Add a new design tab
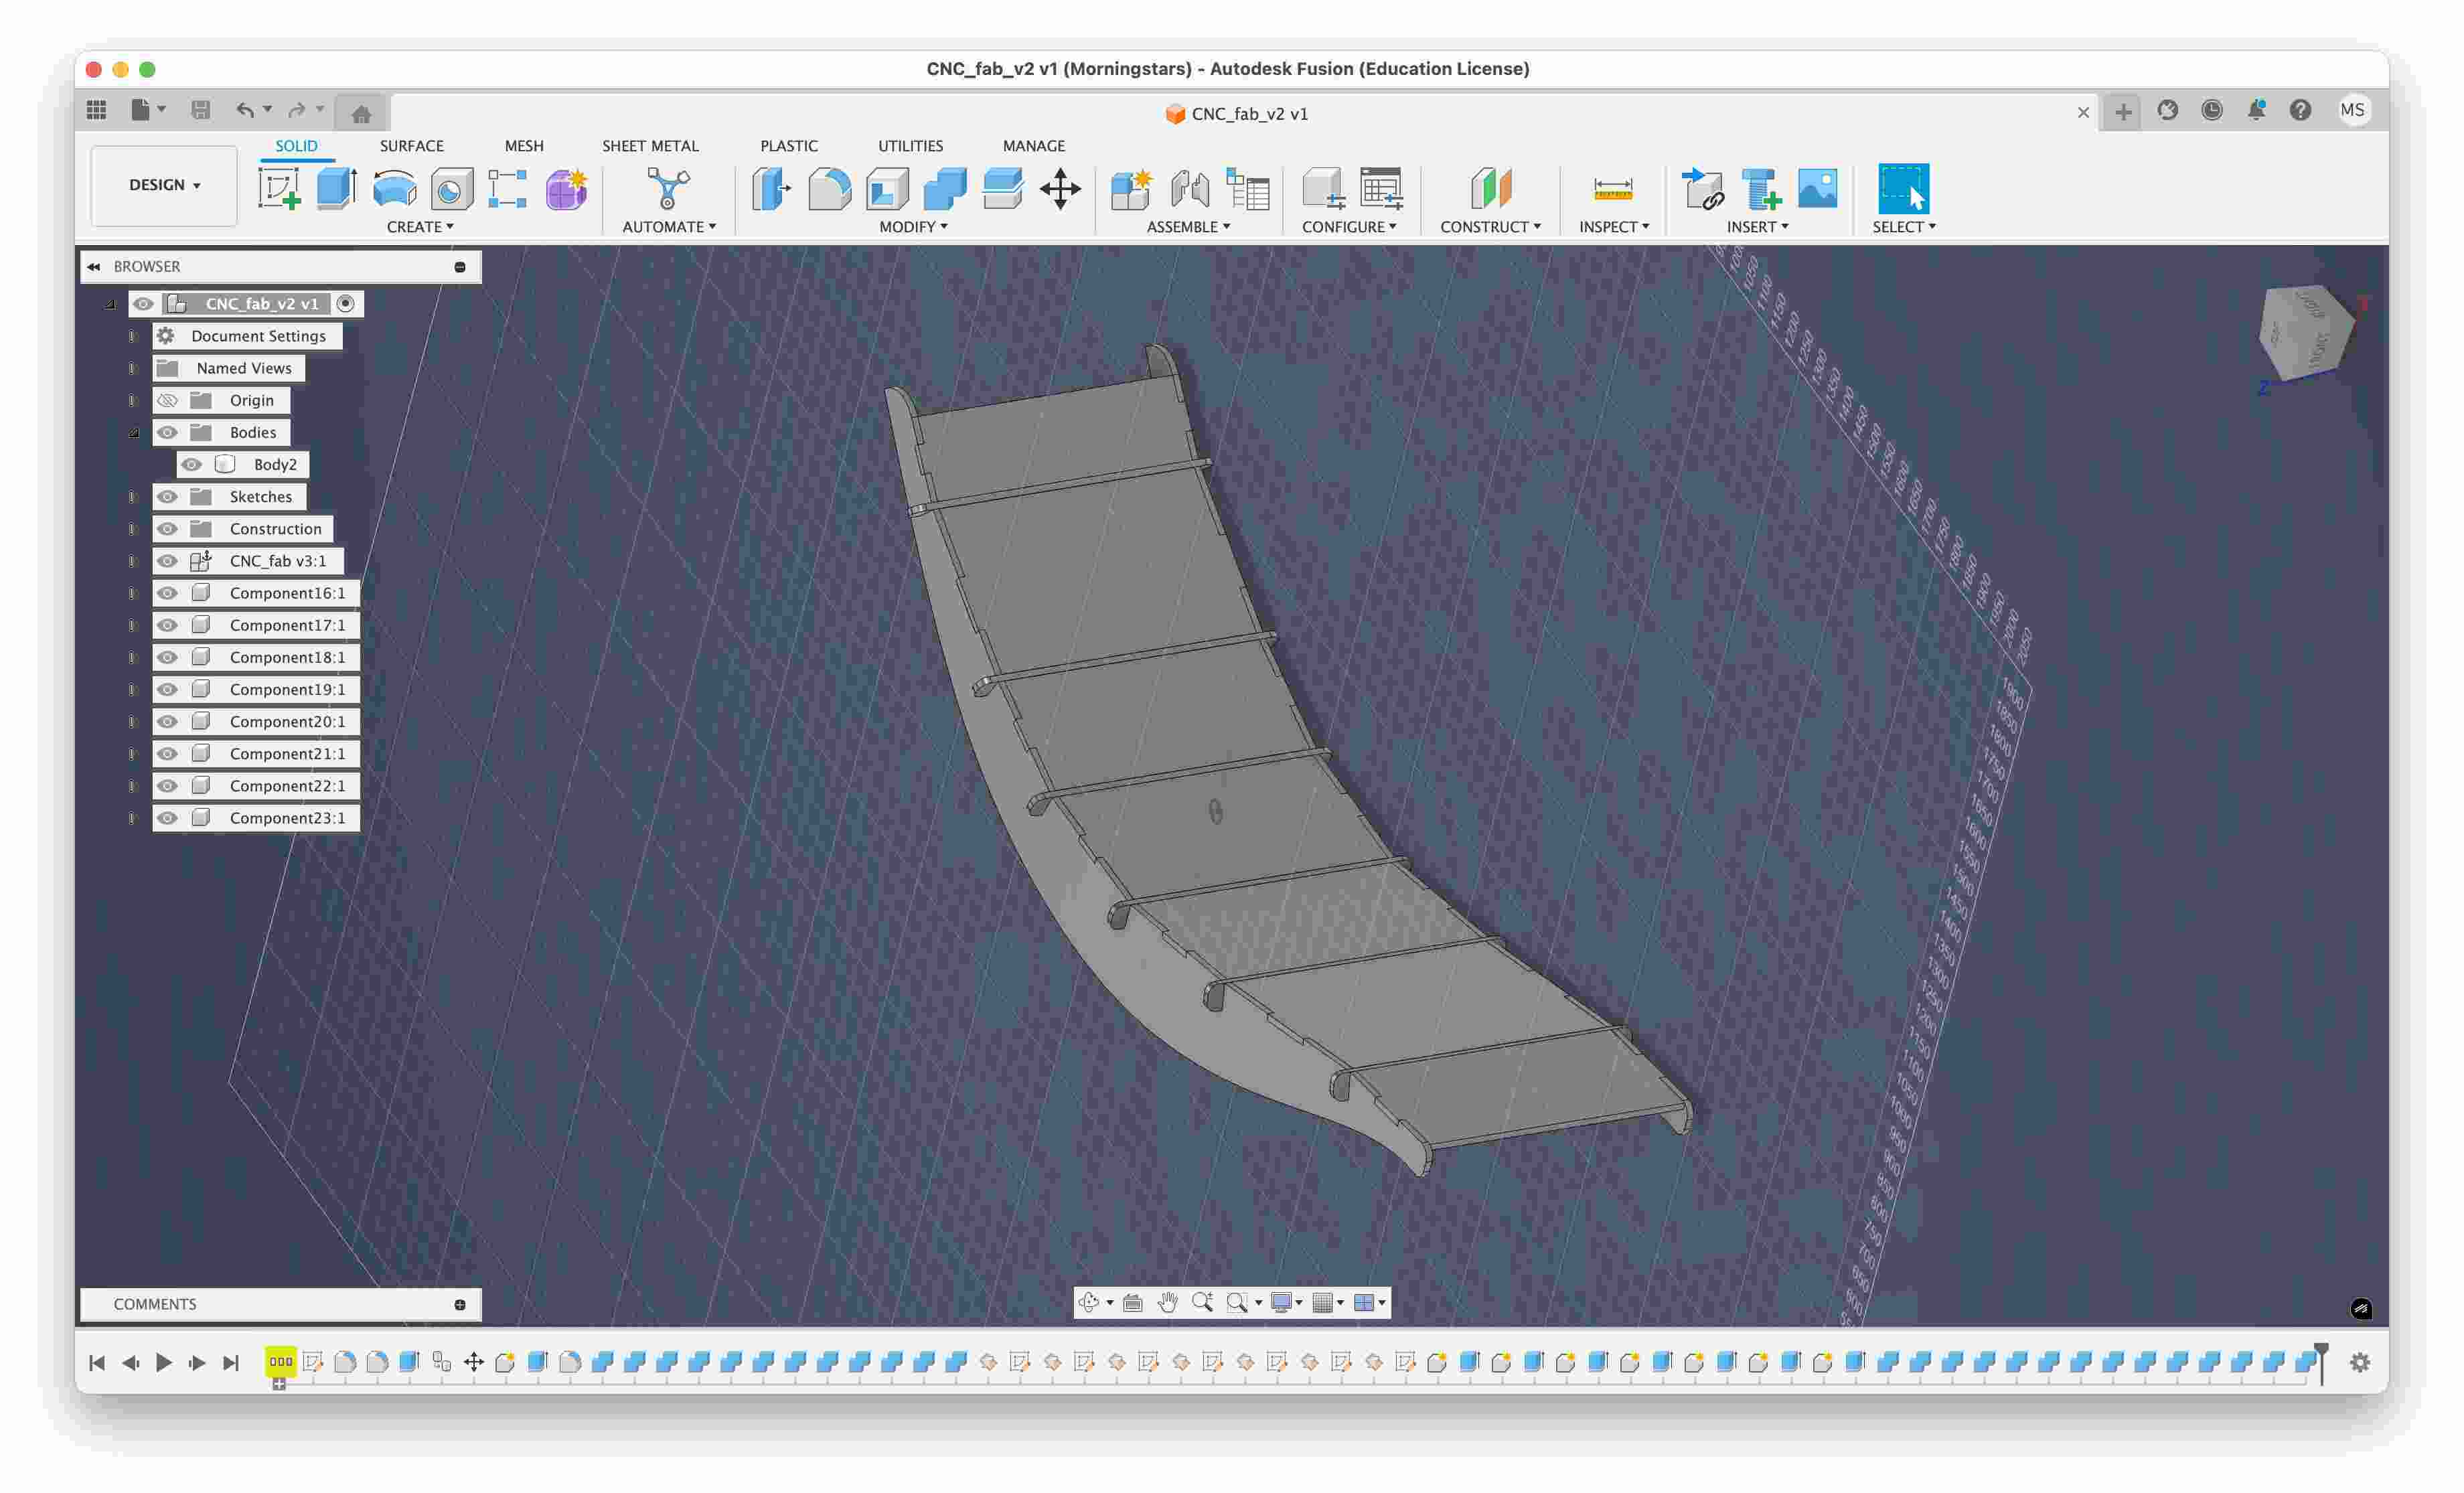This screenshot has width=2464, height=1493. pos(2122,112)
